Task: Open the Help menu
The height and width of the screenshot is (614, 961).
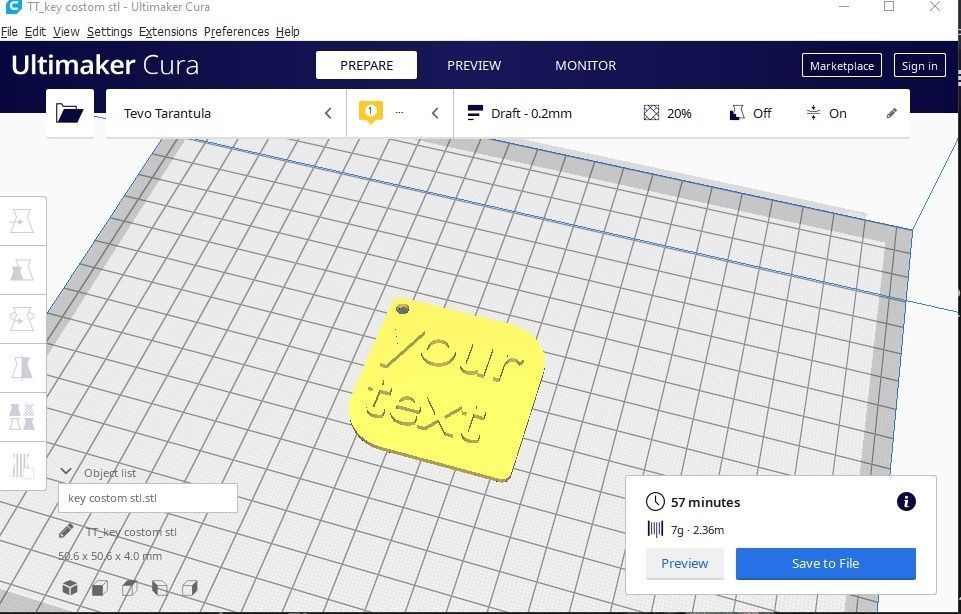Action: (x=287, y=32)
